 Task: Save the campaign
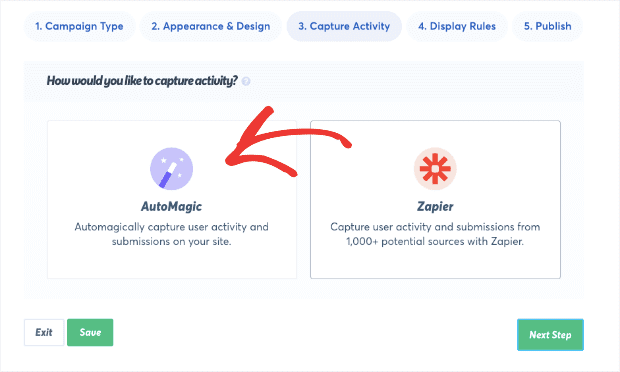[x=90, y=332]
